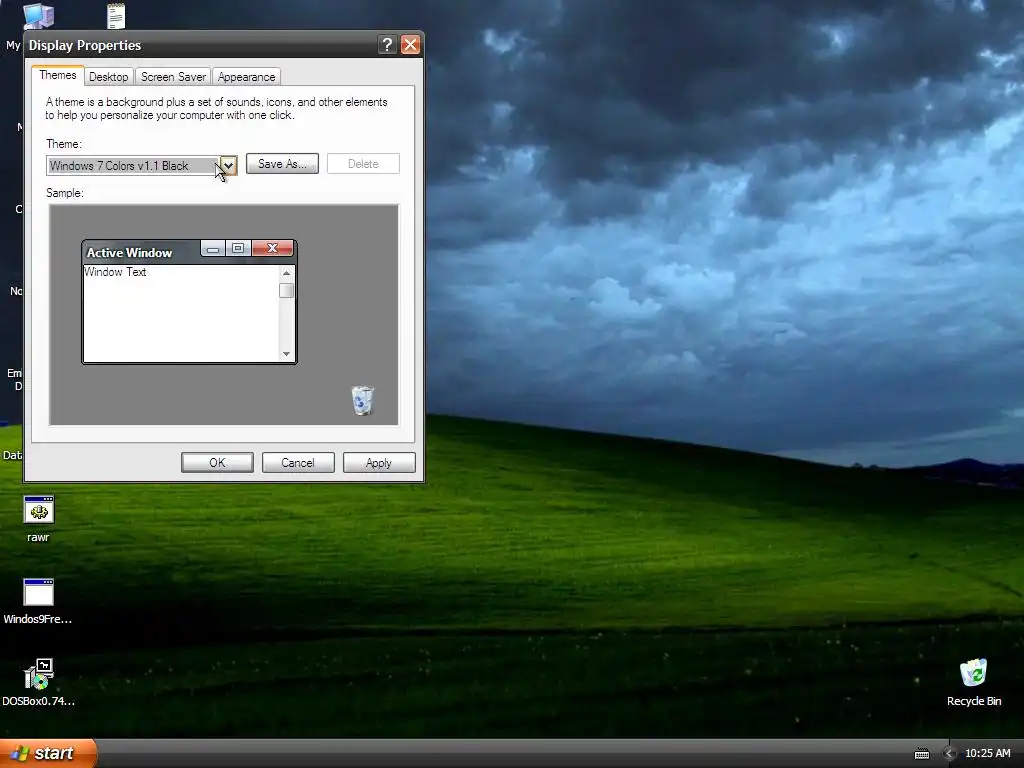Screen dimensions: 1024x768
Task: Click the My Computer icon behind the dialog
Action: click(x=38, y=16)
